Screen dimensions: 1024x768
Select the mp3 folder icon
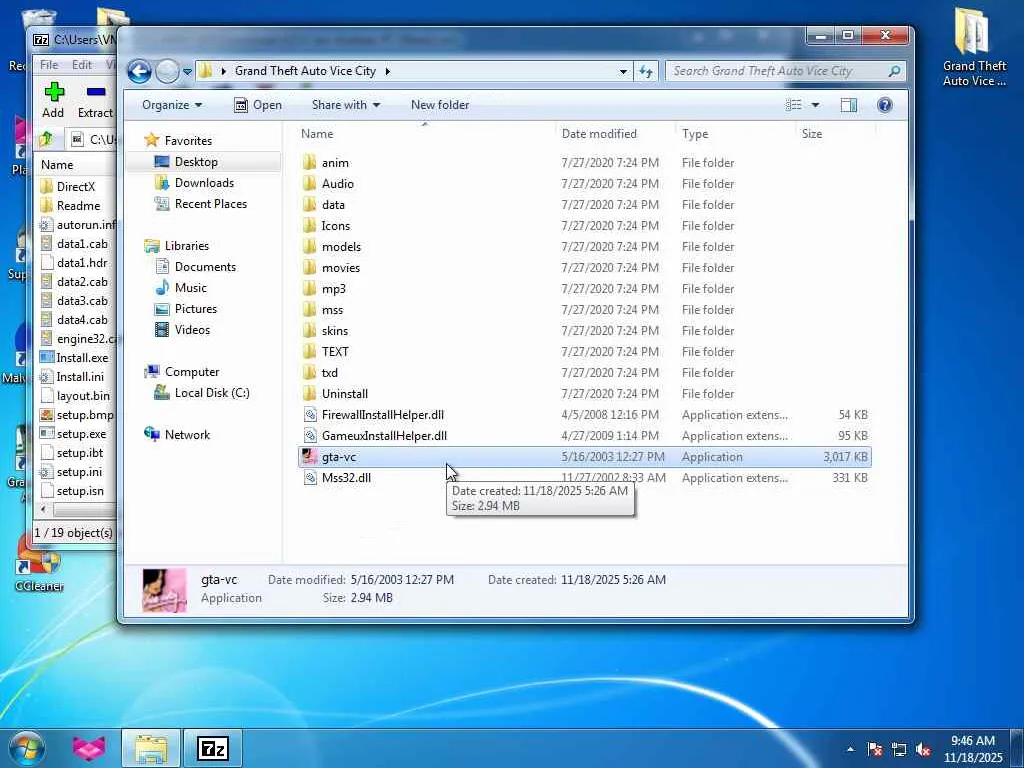(x=310, y=289)
